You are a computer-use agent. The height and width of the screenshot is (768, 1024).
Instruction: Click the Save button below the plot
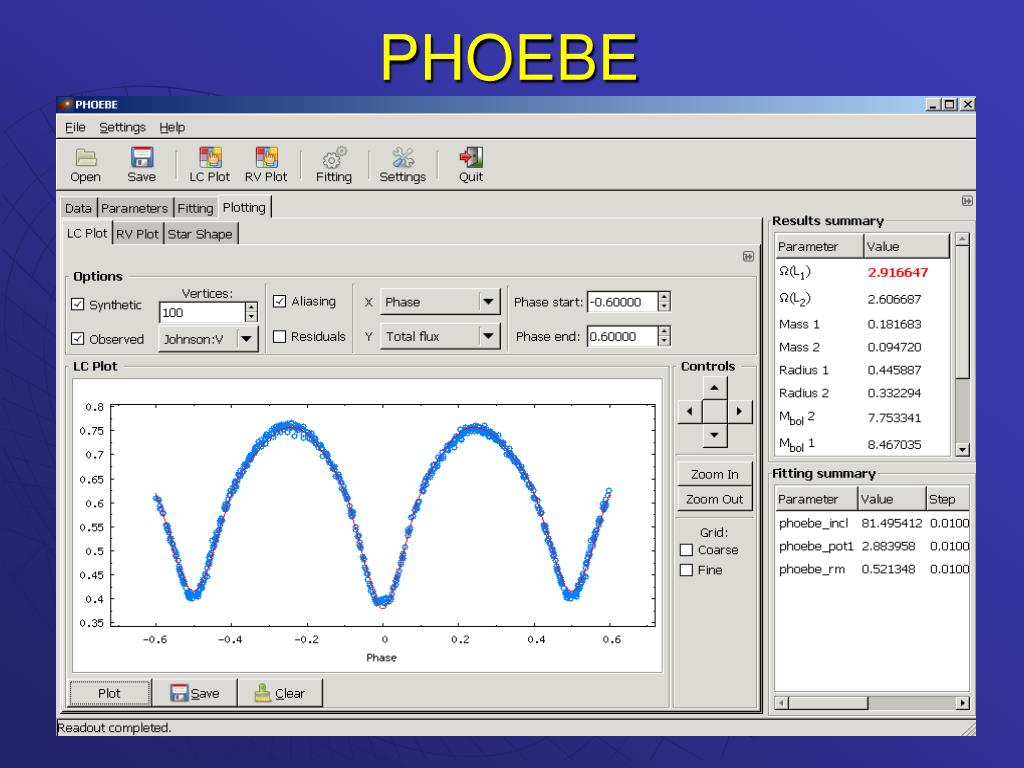[x=195, y=693]
